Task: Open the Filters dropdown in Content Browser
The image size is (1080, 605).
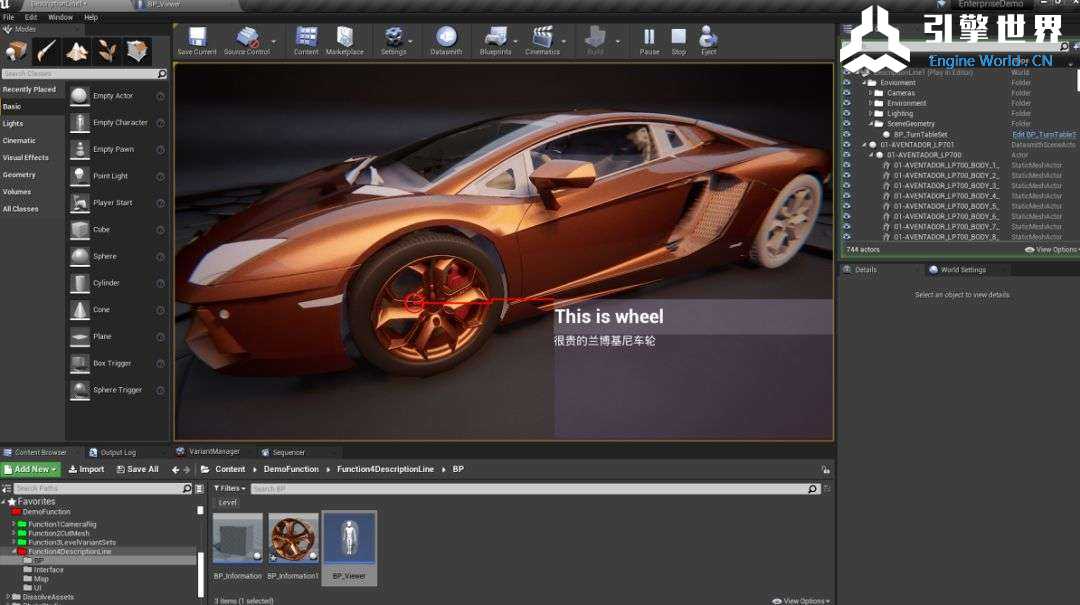Action: pos(230,489)
